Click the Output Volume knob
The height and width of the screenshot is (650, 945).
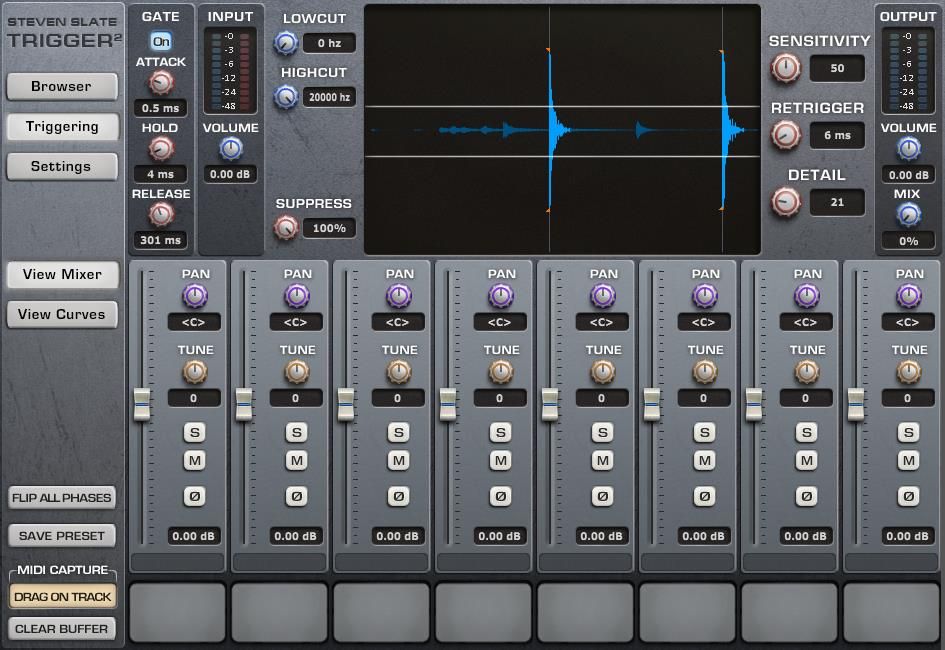click(909, 148)
